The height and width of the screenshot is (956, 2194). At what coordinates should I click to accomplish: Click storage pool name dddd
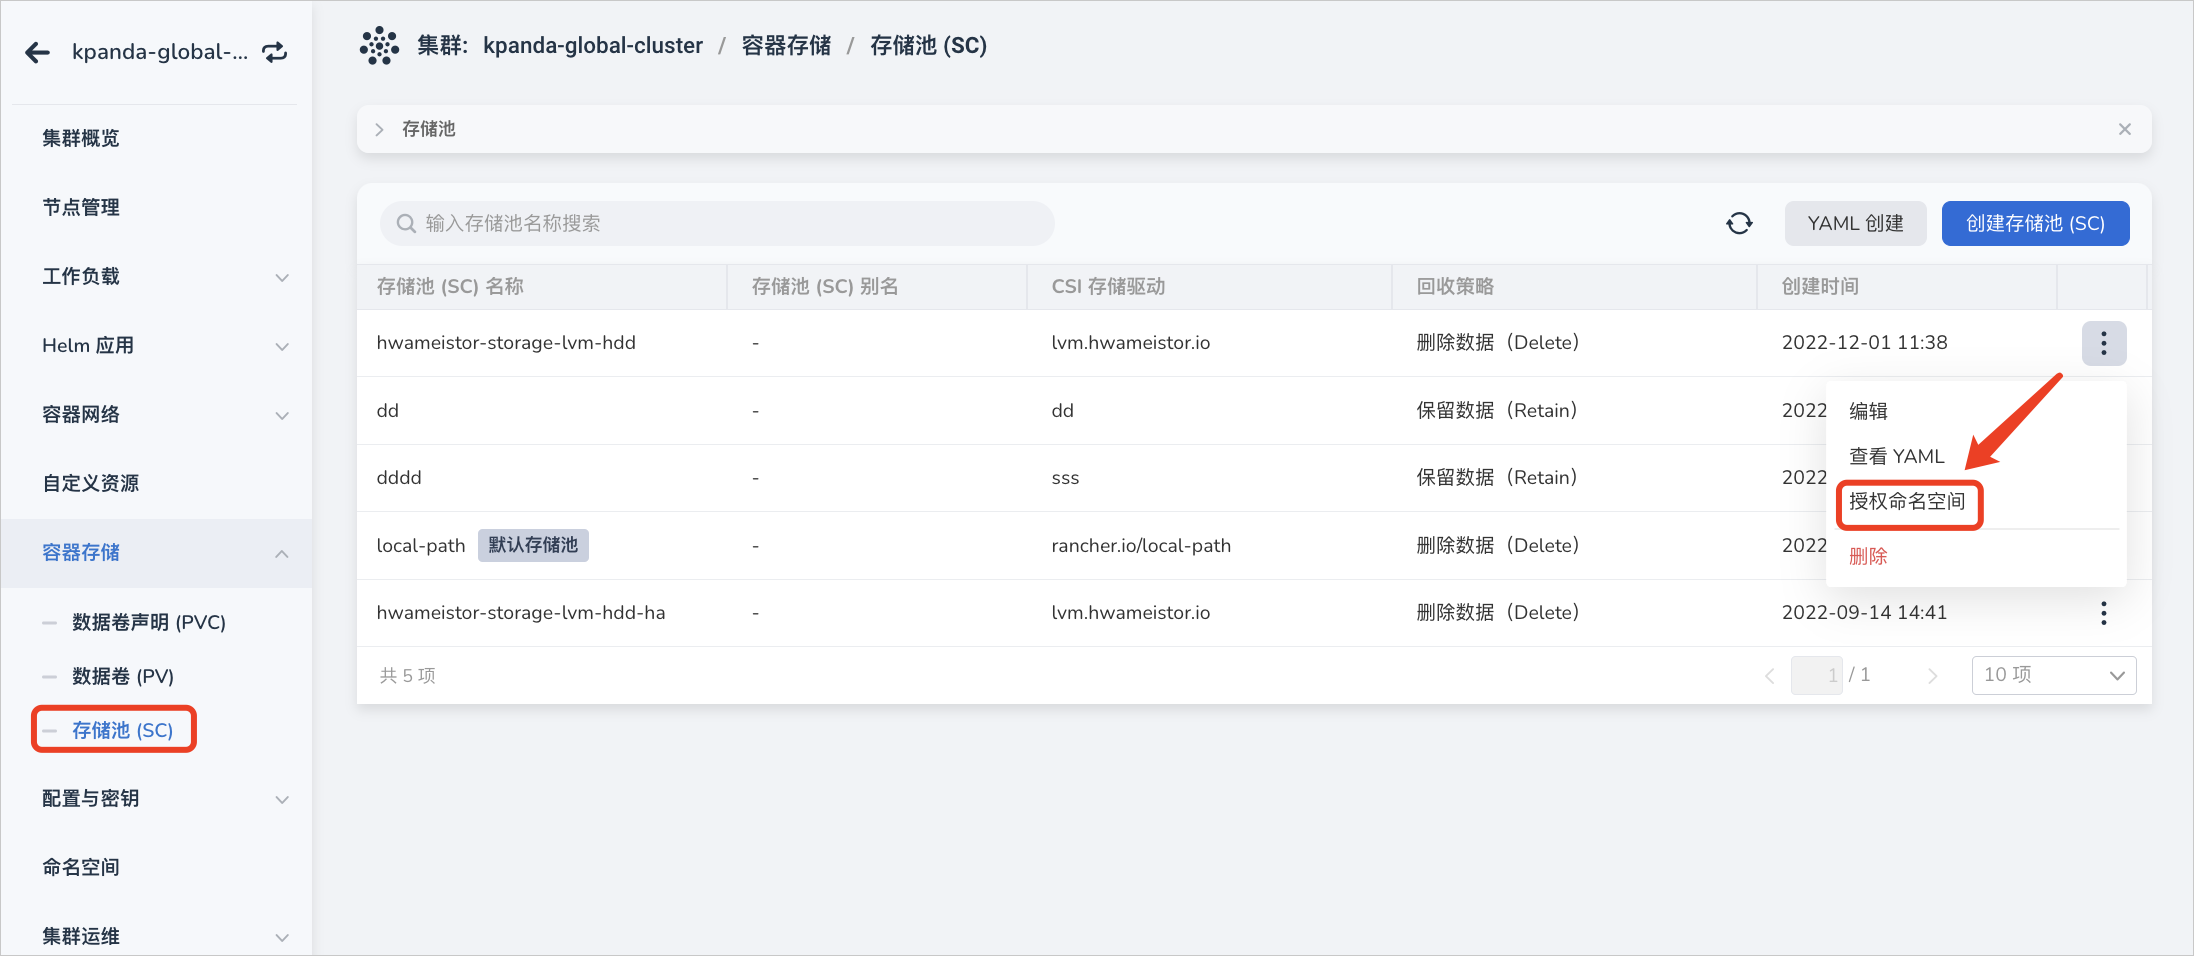pyautogui.click(x=399, y=478)
